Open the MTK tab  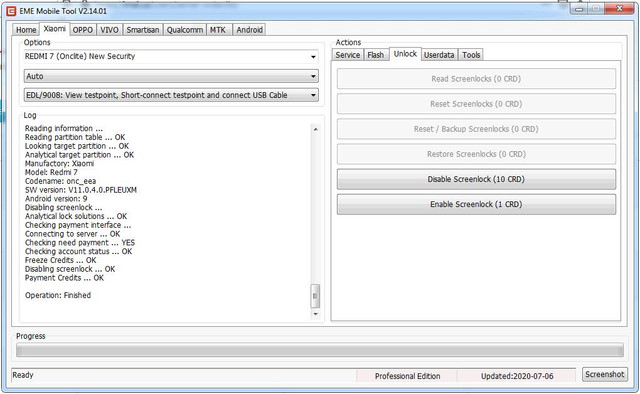[x=218, y=30]
